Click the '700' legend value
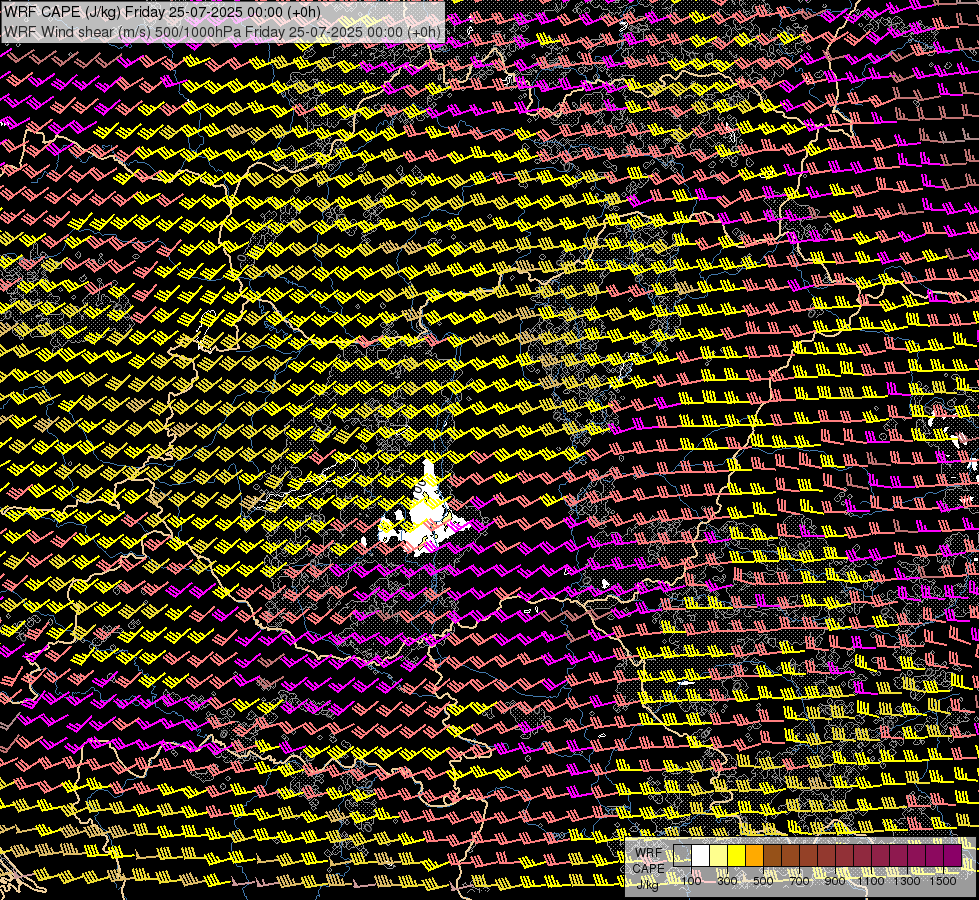This screenshot has height=900, width=979. [x=799, y=881]
